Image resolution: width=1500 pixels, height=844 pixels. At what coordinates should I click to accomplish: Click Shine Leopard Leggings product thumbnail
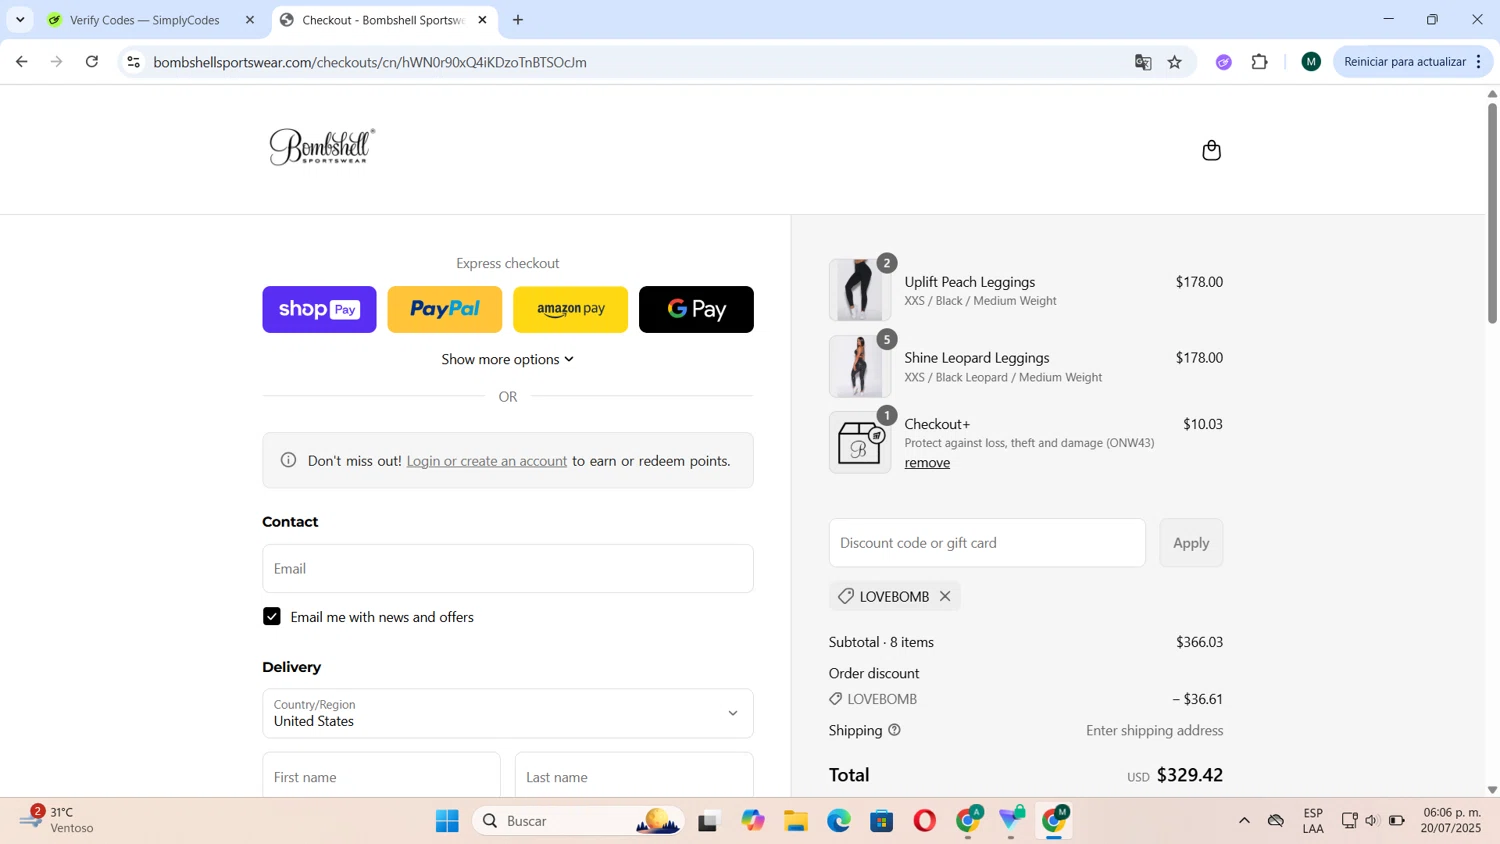pos(860,366)
